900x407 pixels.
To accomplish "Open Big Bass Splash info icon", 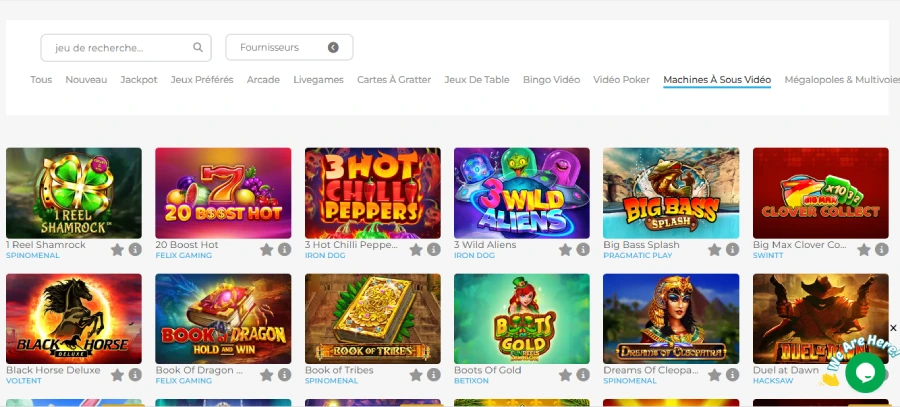I will [x=732, y=250].
